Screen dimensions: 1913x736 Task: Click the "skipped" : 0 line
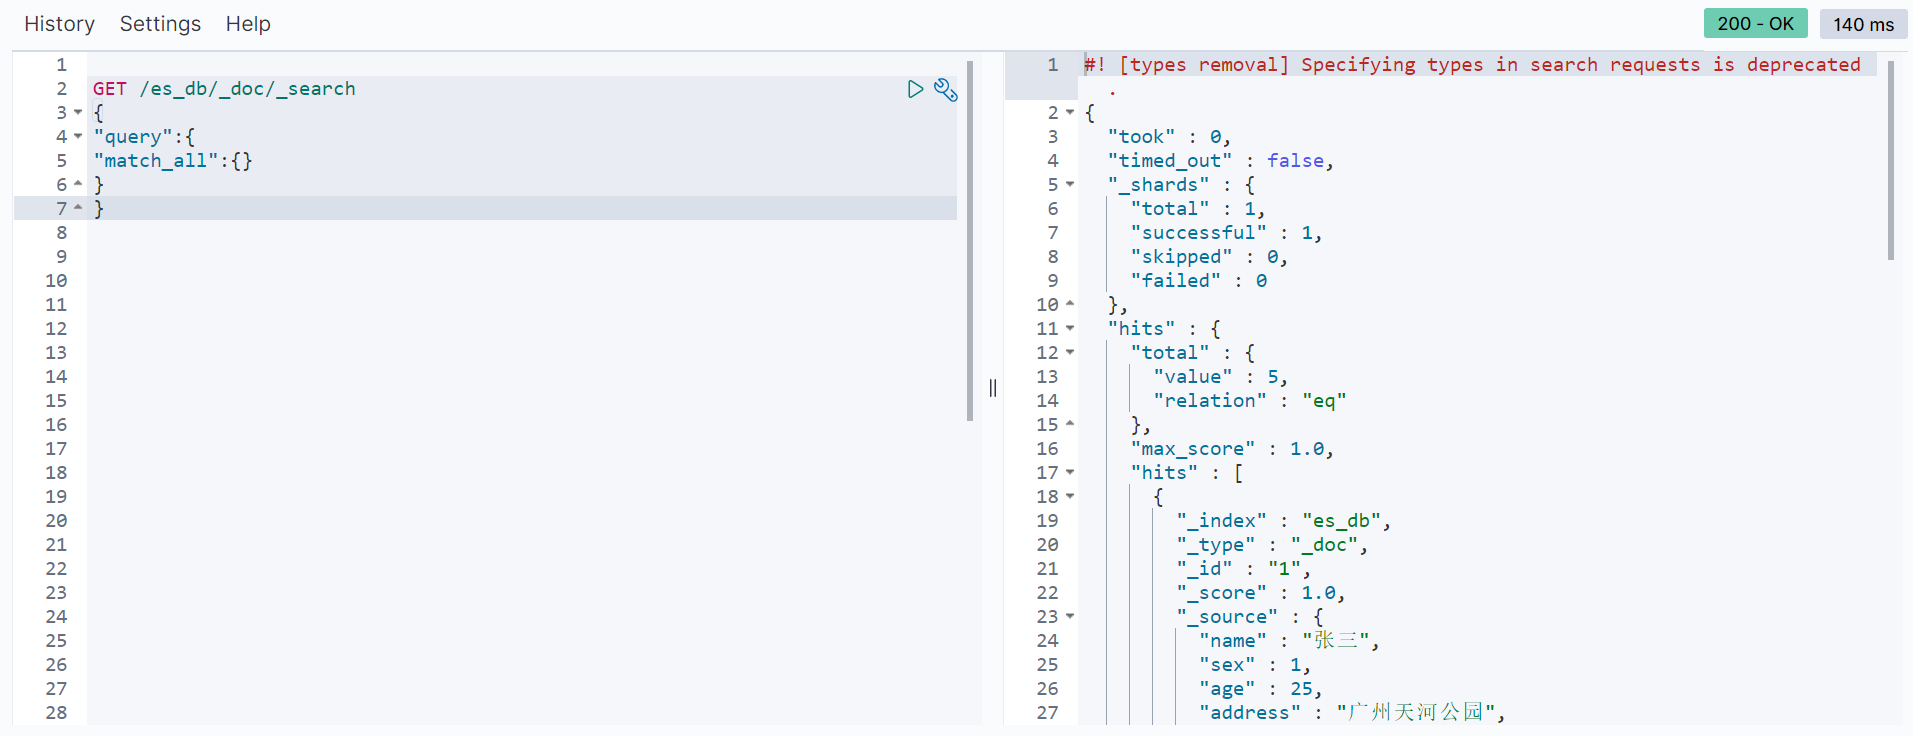[x=1209, y=257]
